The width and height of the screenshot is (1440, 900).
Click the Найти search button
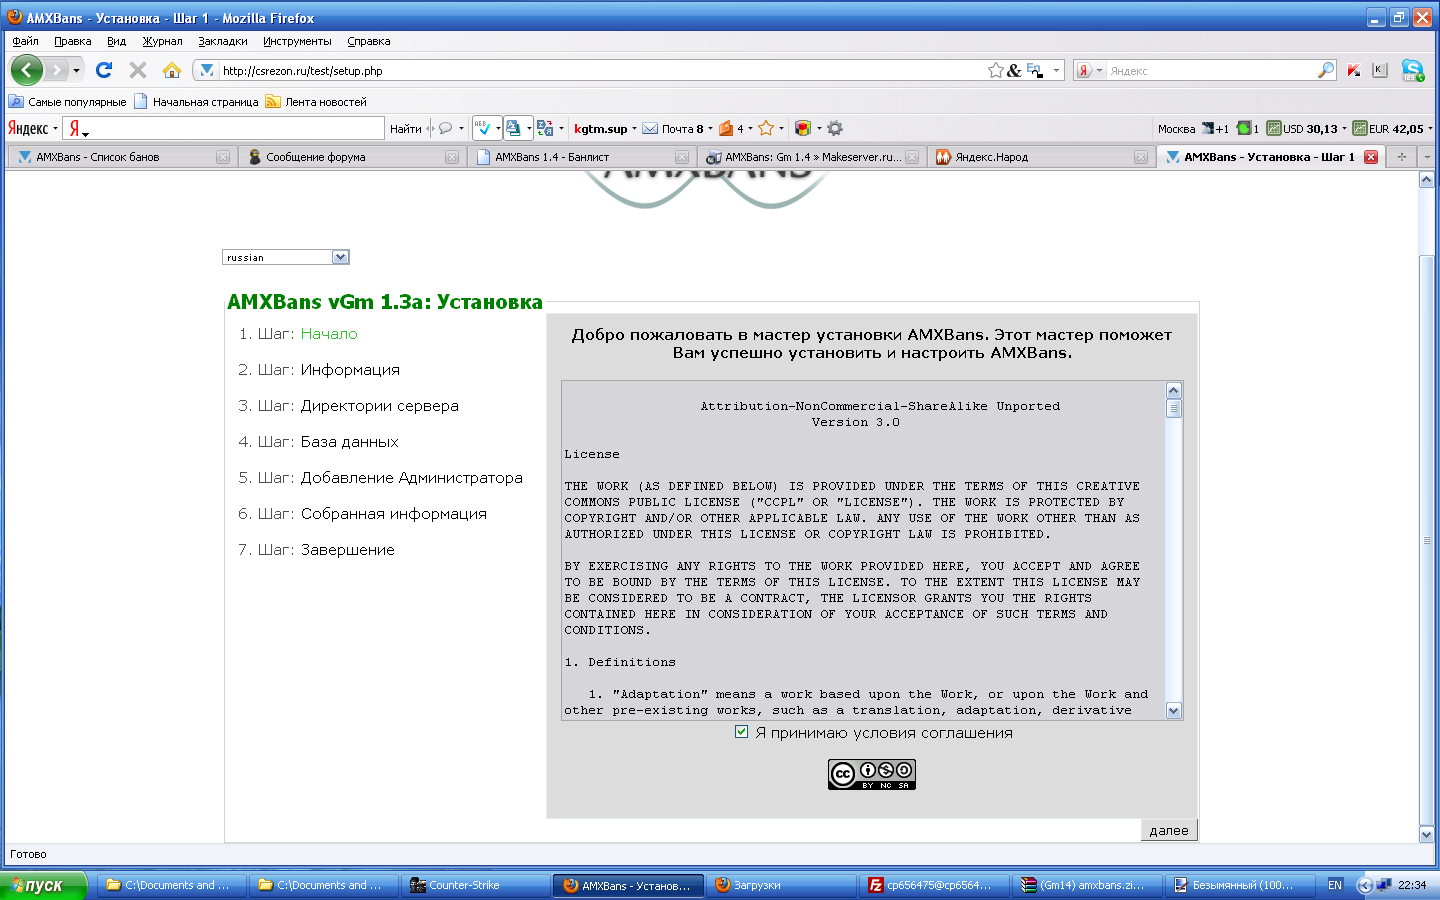coord(405,128)
